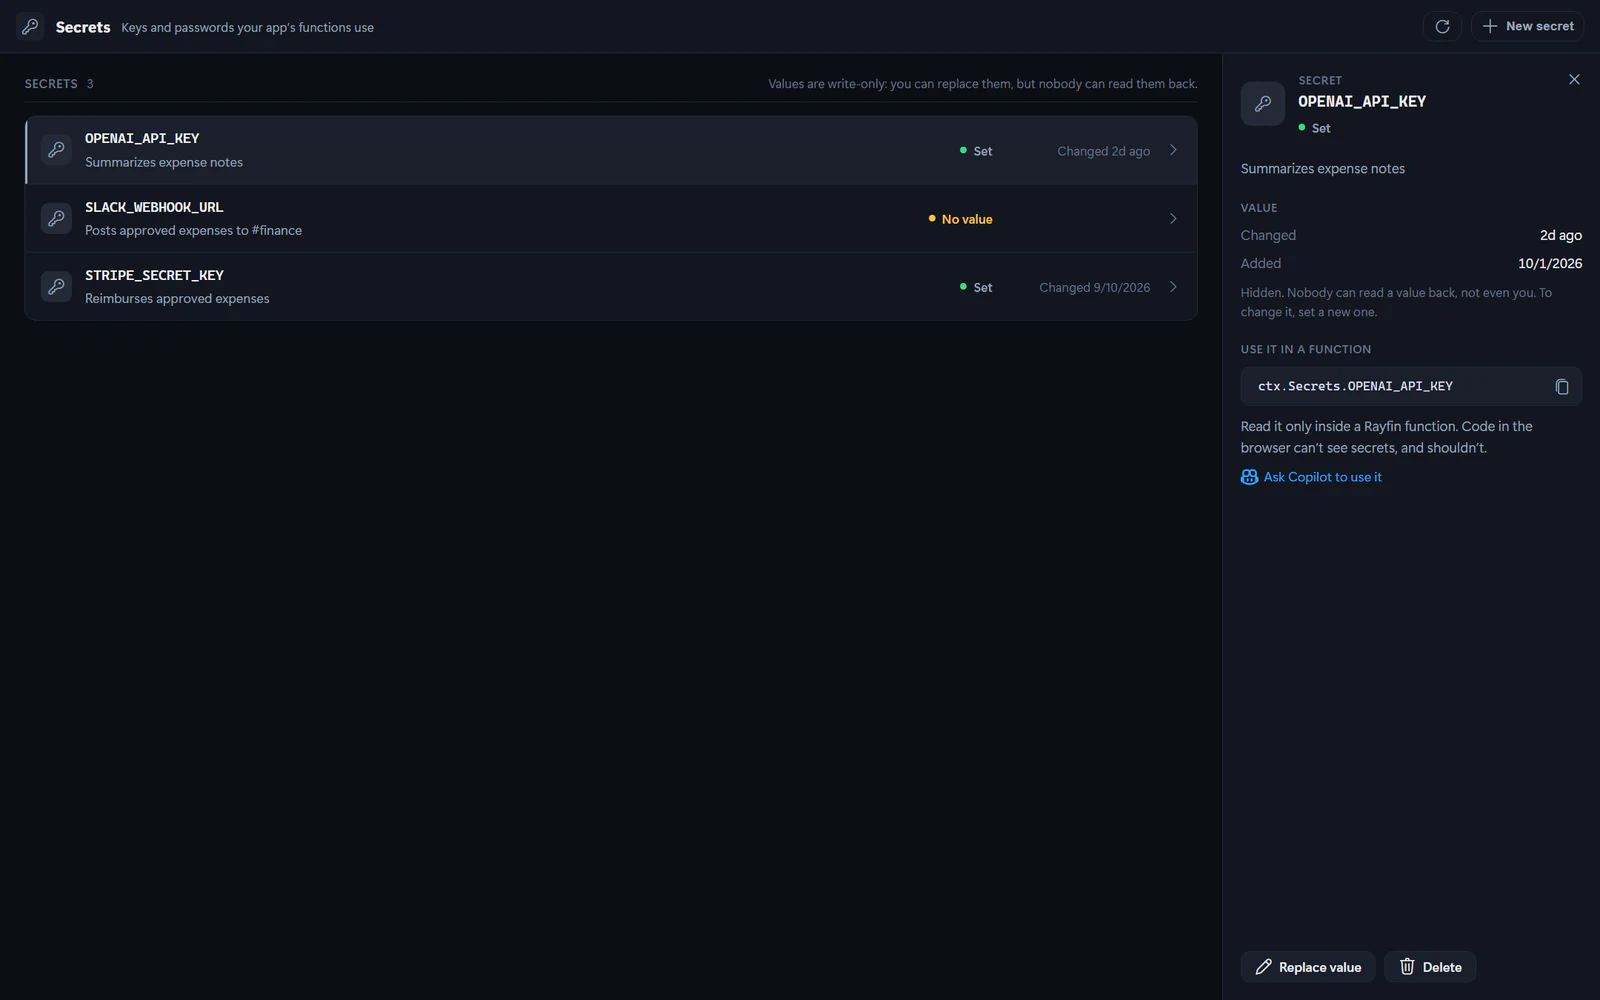Close the secret detail panel
Viewport: 1600px width, 1000px height.
pyautogui.click(x=1574, y=79)
